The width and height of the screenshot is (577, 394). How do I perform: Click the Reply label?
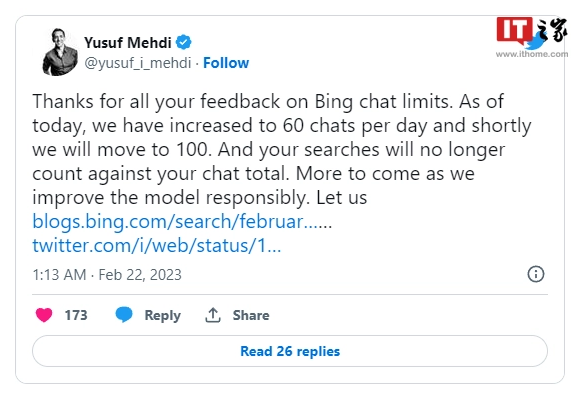[163, 315]
